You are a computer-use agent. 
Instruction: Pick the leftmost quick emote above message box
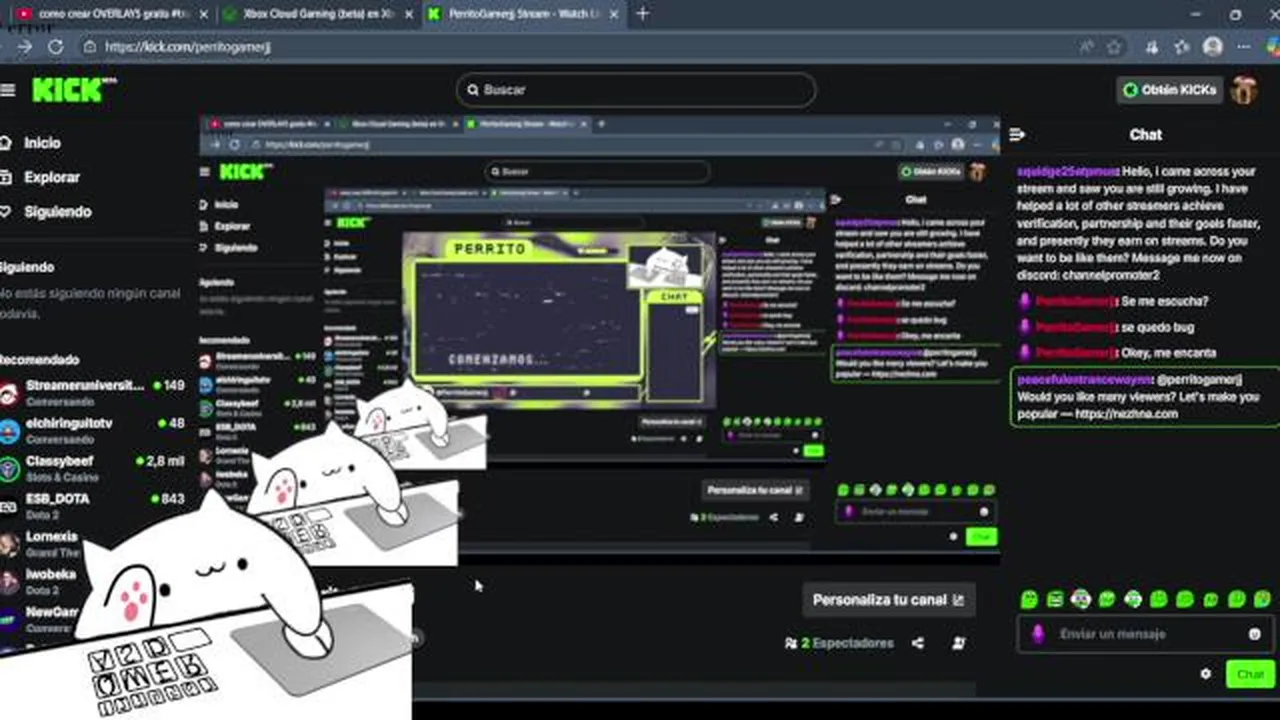click(1028, 599)
